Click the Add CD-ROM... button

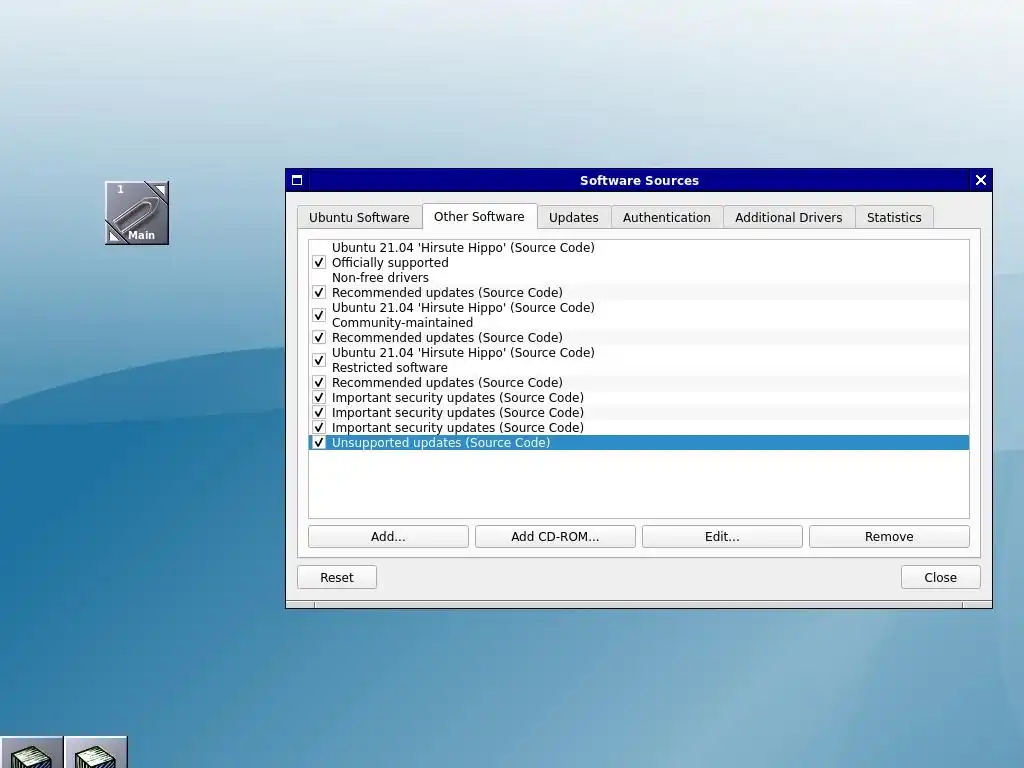555,537
